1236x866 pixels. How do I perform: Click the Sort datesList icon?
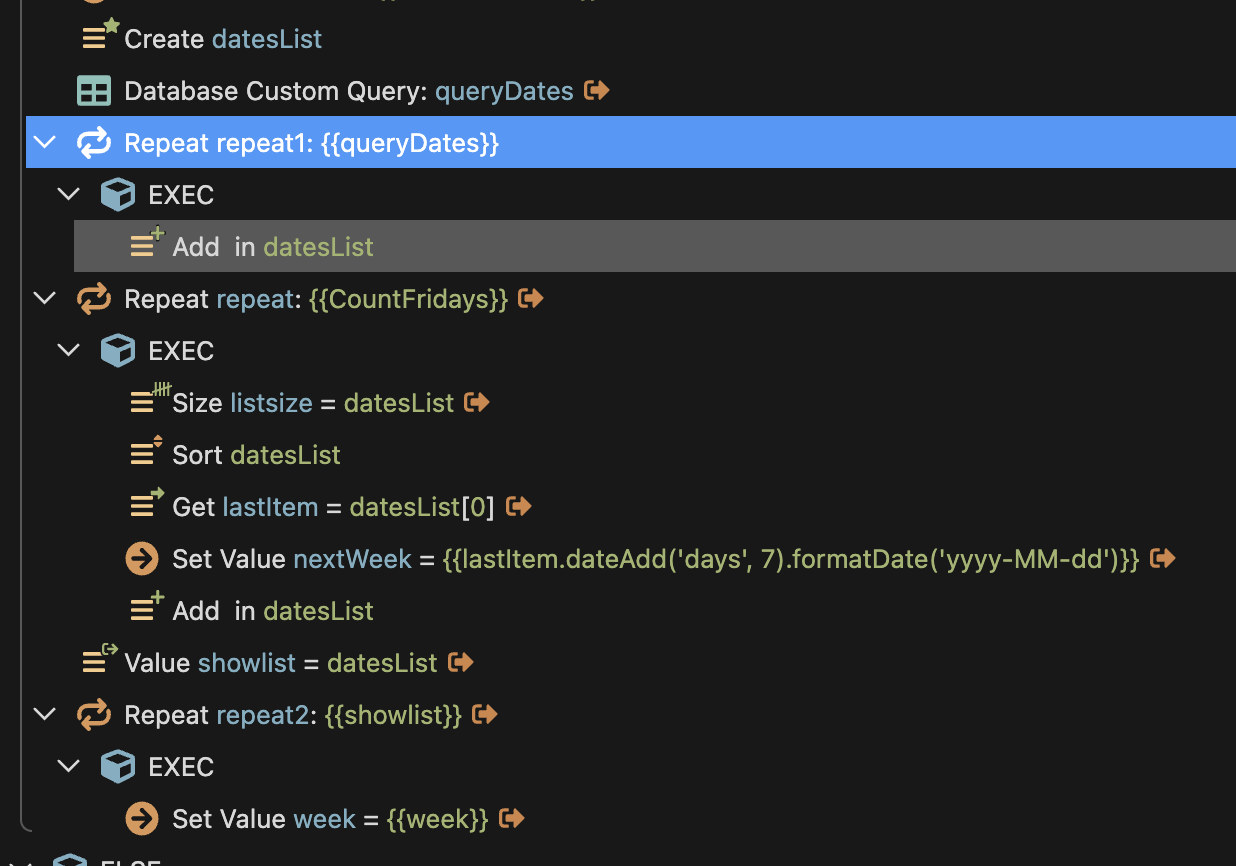[146, 454]
